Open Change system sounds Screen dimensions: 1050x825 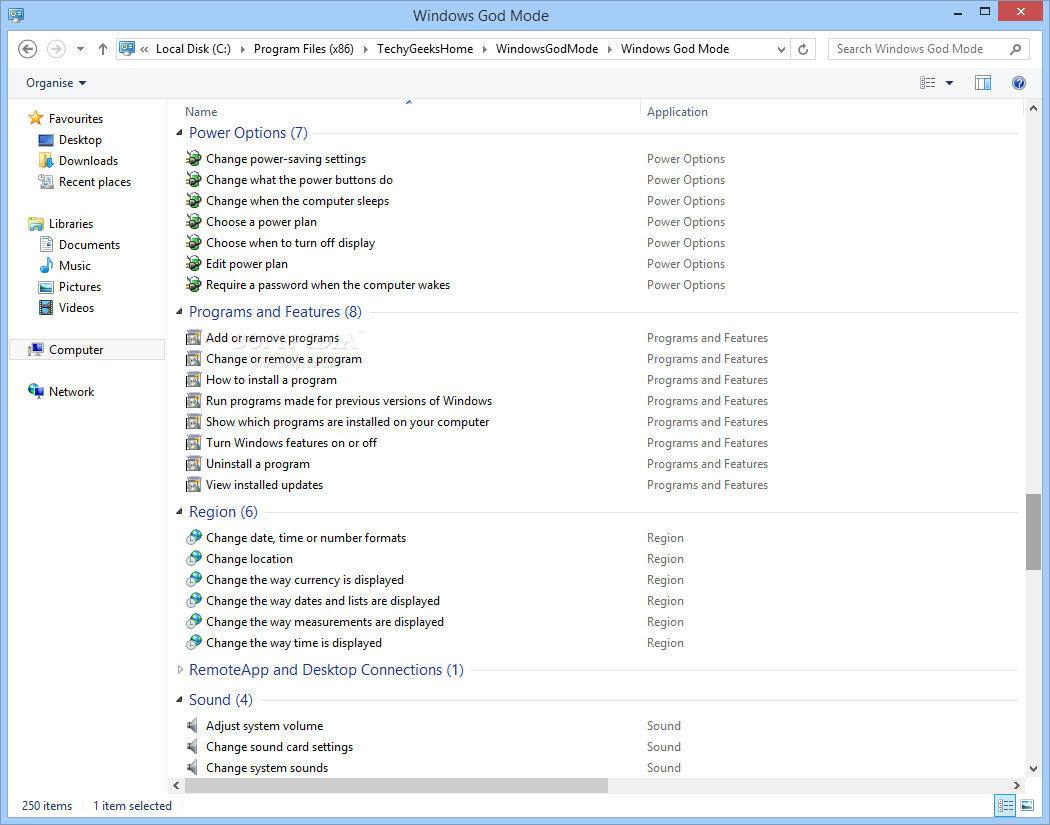267,767
